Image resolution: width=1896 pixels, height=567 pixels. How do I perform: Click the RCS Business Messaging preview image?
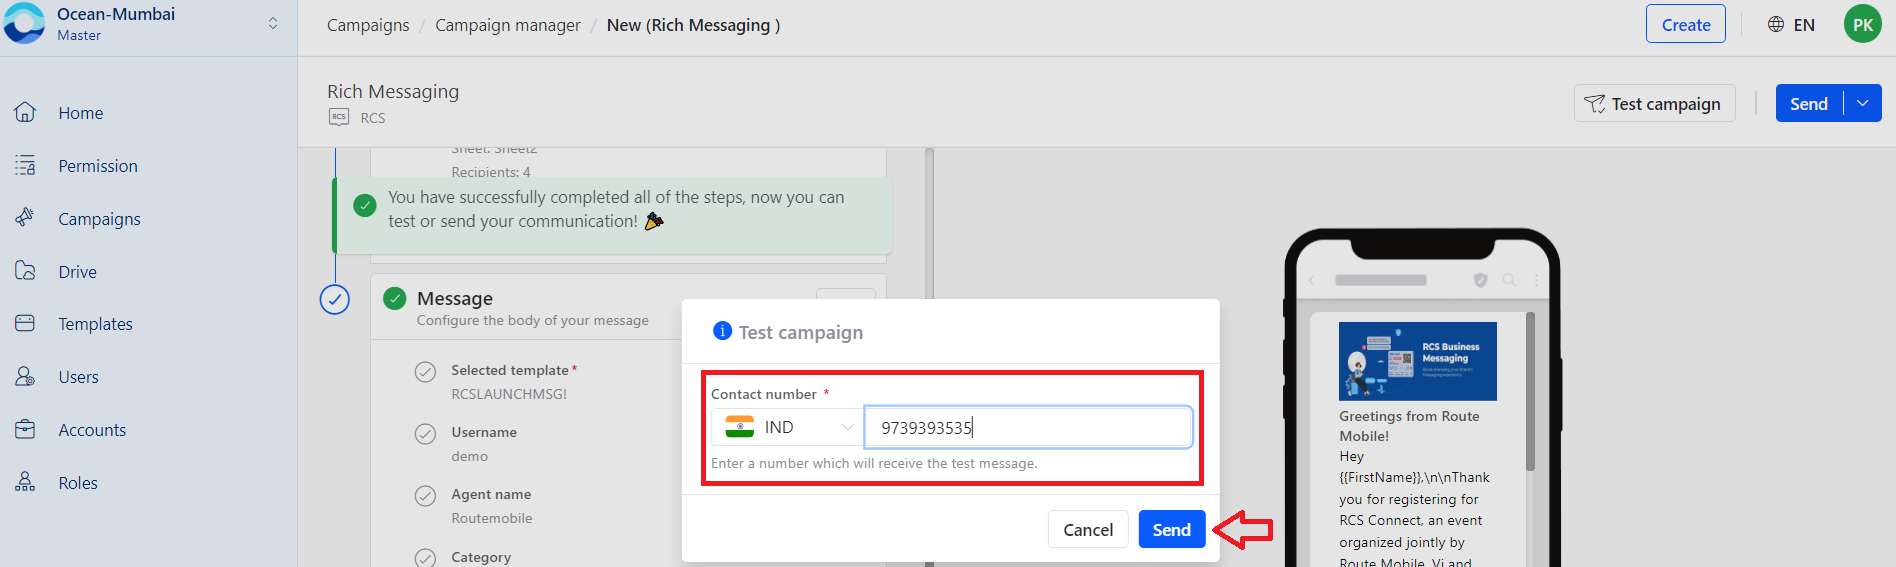click(x=1418, y=361)
